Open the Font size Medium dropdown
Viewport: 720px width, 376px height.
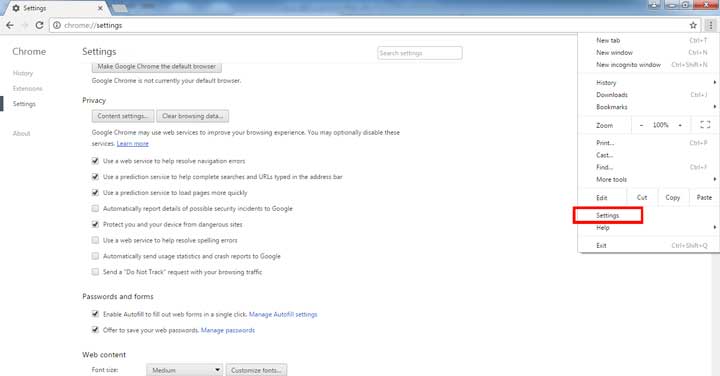click(185, 370)
